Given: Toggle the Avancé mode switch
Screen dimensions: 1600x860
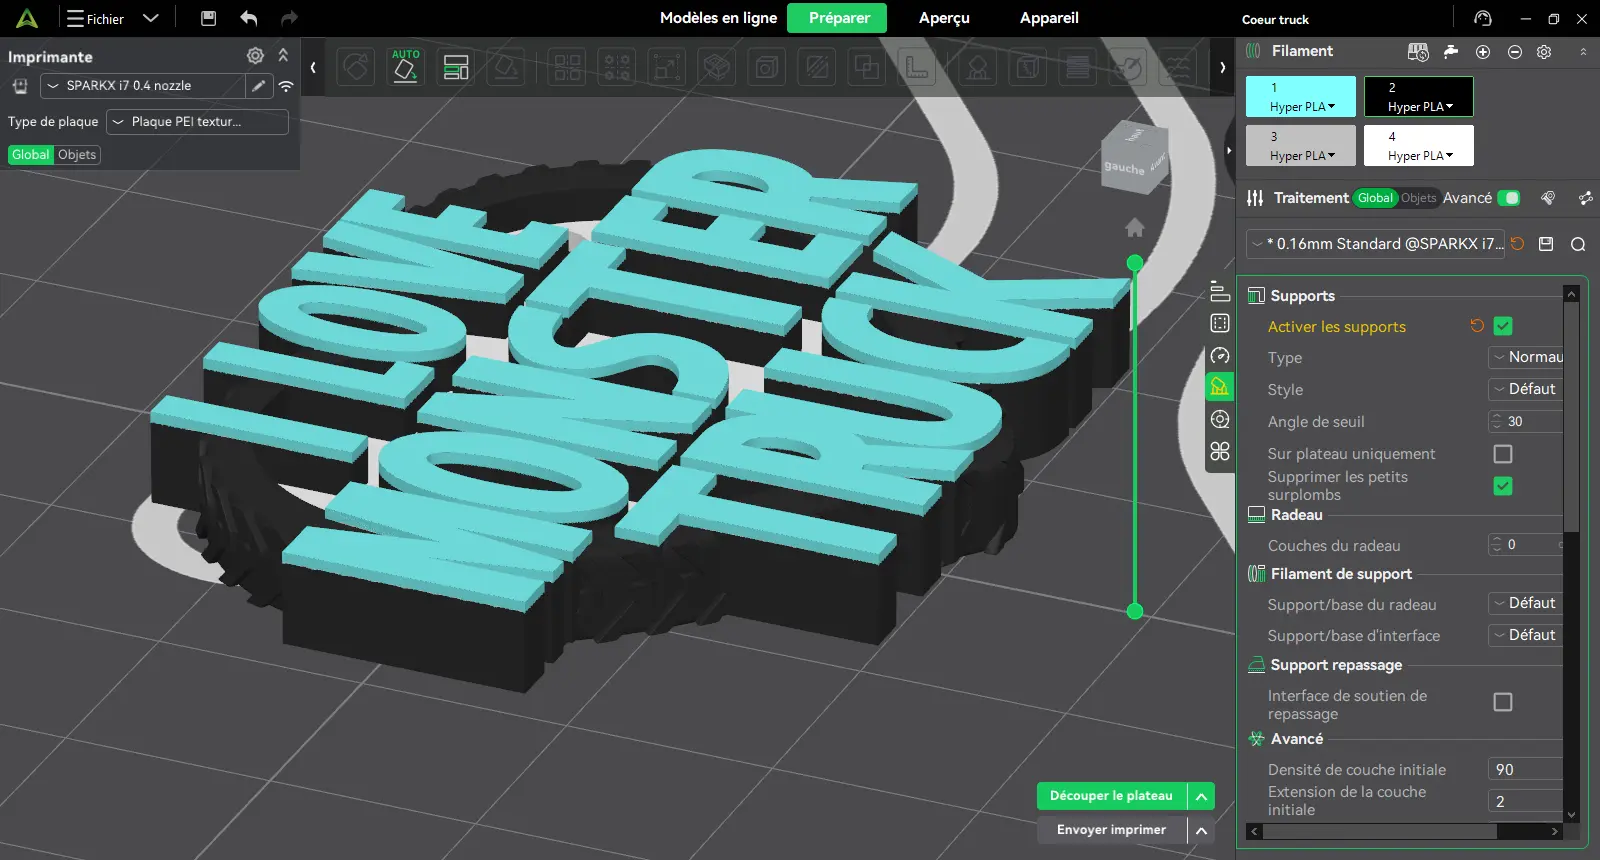Looking at the screenshot, I should point(1510,198).
